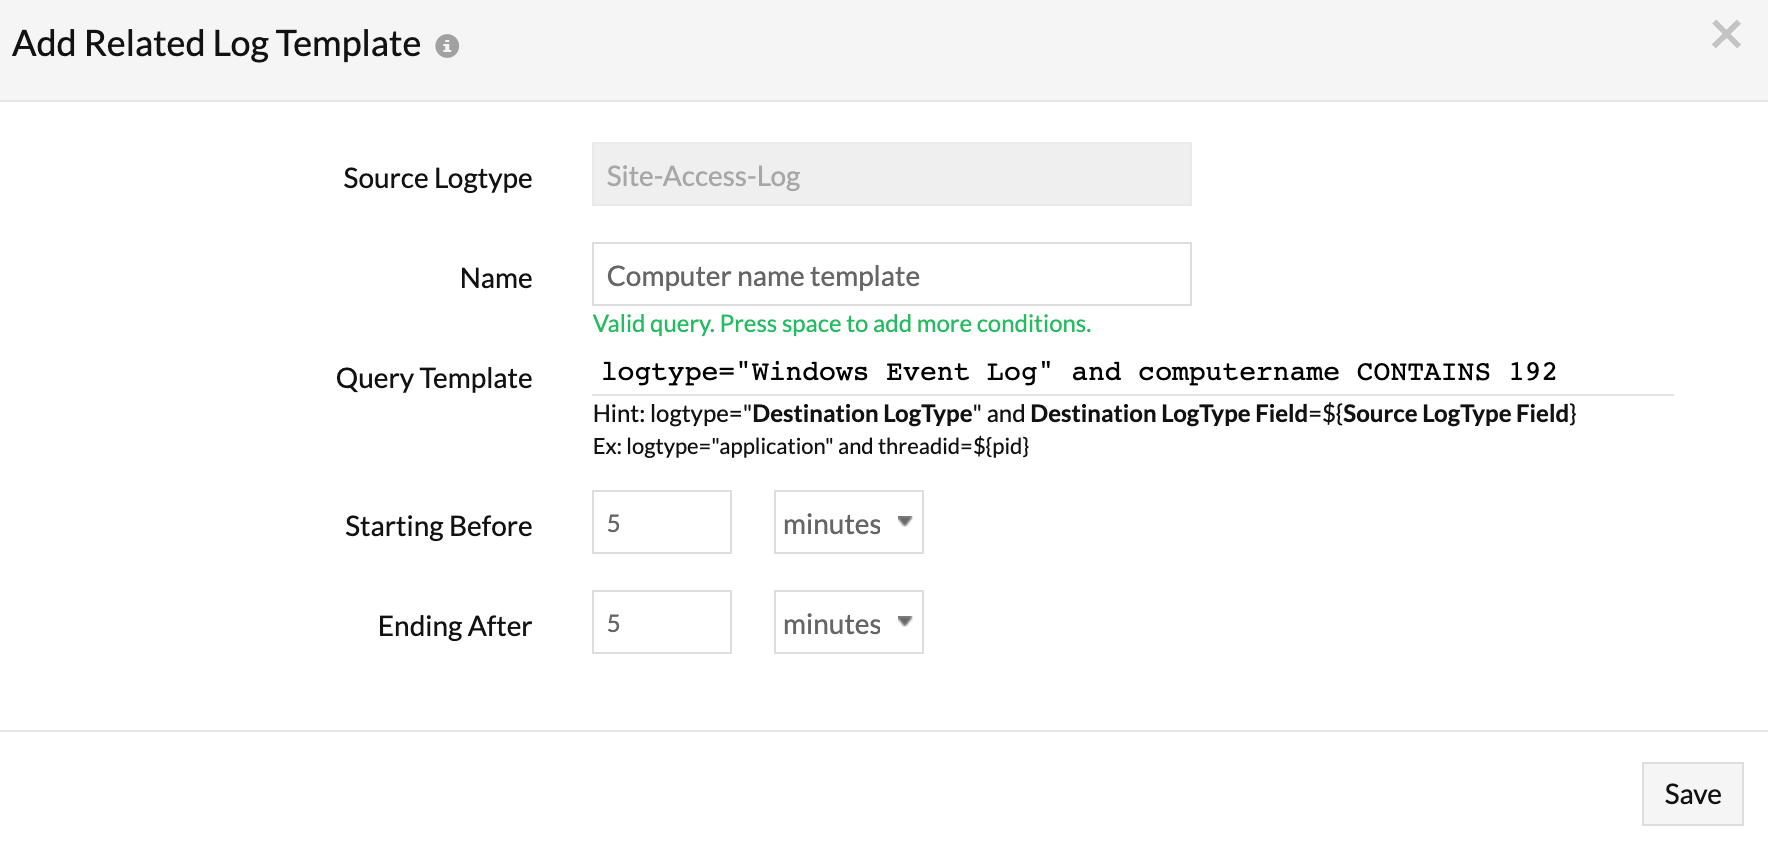This screenshot has height=850, width=1768.
Task: Click the Site-Access-Log source logtype field
Action: click(891, 175)
